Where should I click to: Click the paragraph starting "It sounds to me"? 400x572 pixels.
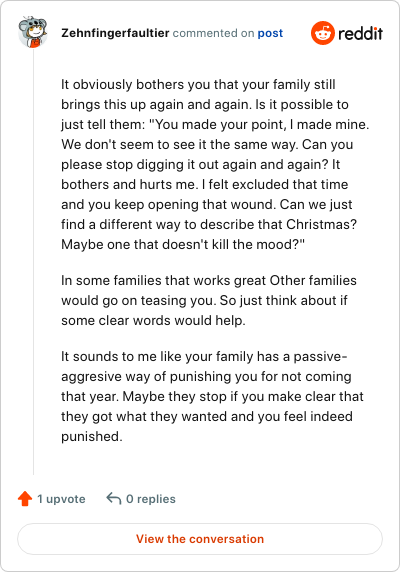pyautogui.click(x=212, y=396)
